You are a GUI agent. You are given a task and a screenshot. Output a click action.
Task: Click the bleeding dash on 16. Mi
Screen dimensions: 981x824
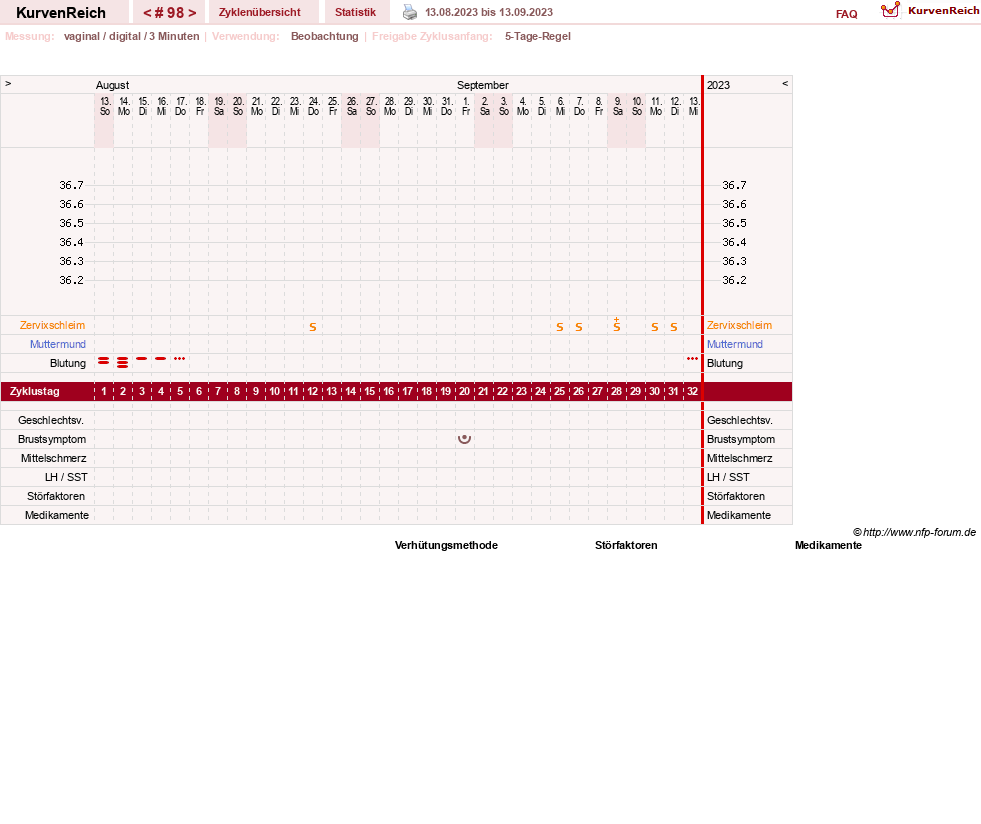(161, 359)
